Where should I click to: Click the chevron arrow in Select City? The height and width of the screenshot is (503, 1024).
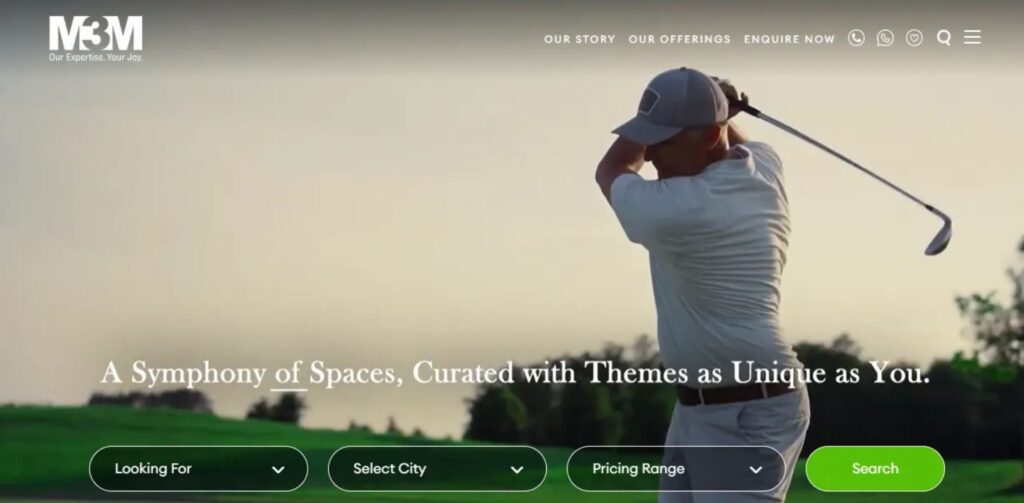(517, 470)
